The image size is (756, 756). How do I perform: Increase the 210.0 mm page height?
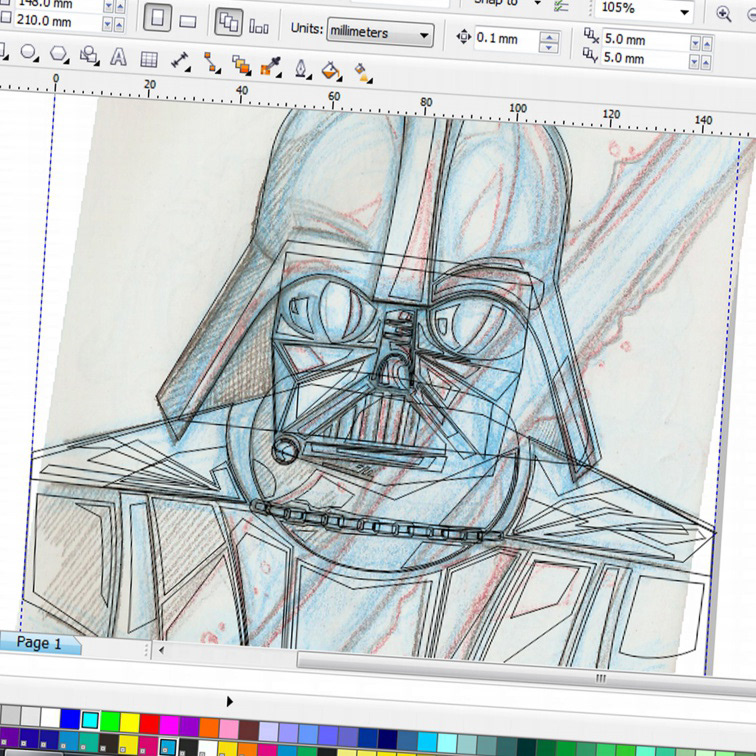(120, 24)
